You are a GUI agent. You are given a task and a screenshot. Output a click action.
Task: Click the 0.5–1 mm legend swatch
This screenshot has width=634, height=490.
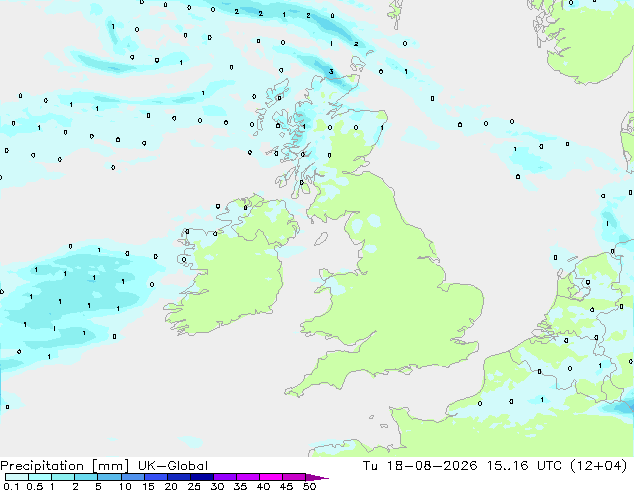pos(40,477)
